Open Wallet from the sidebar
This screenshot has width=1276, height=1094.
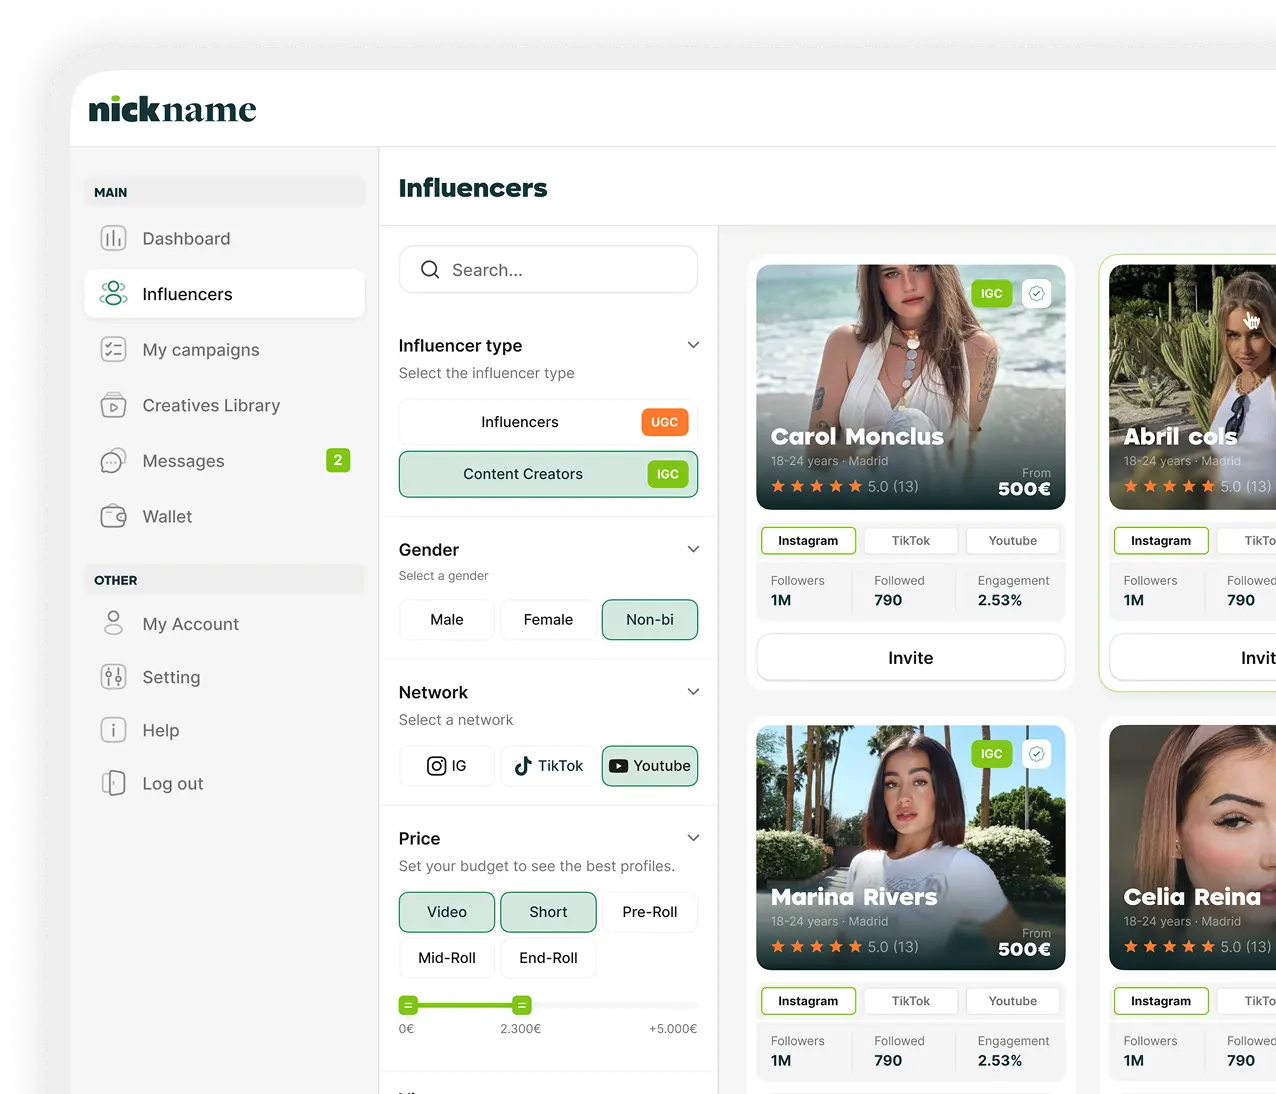click(x=225, y=516)
